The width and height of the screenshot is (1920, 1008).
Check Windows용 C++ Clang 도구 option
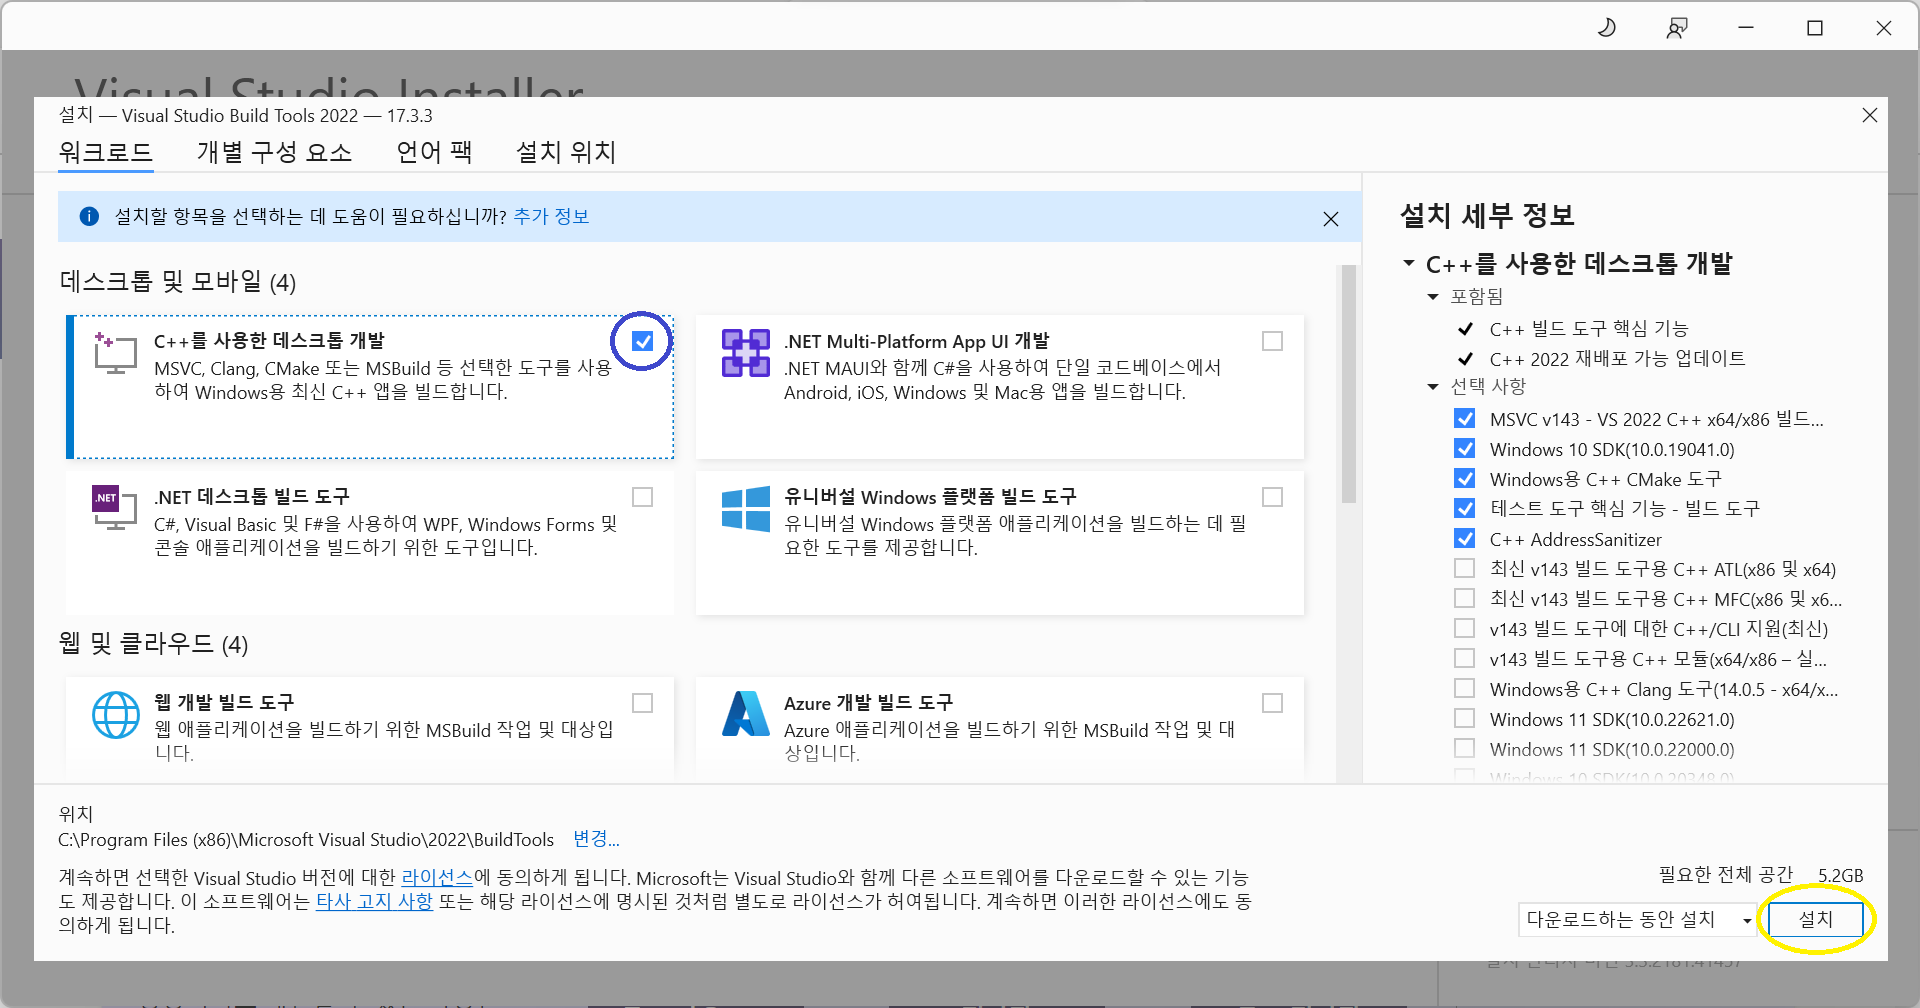1465,689
